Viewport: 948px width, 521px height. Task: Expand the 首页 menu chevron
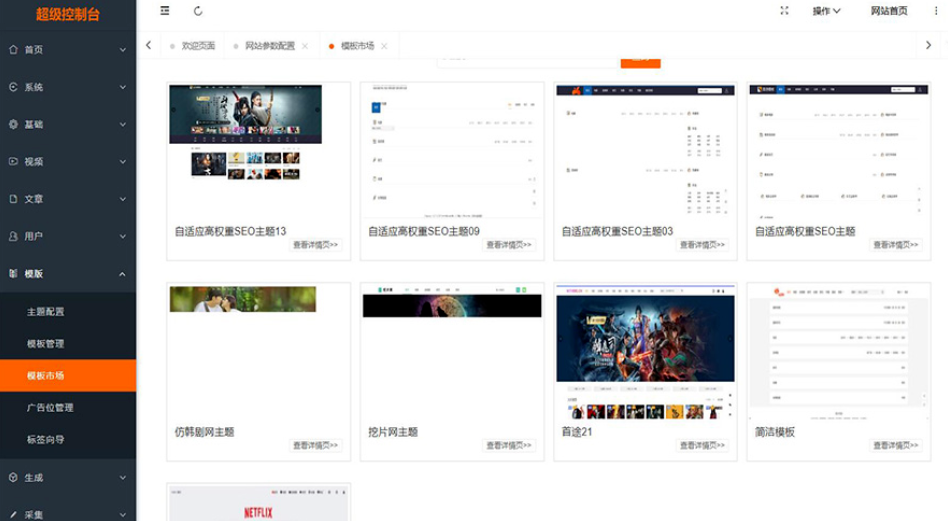tap(123, 50)
